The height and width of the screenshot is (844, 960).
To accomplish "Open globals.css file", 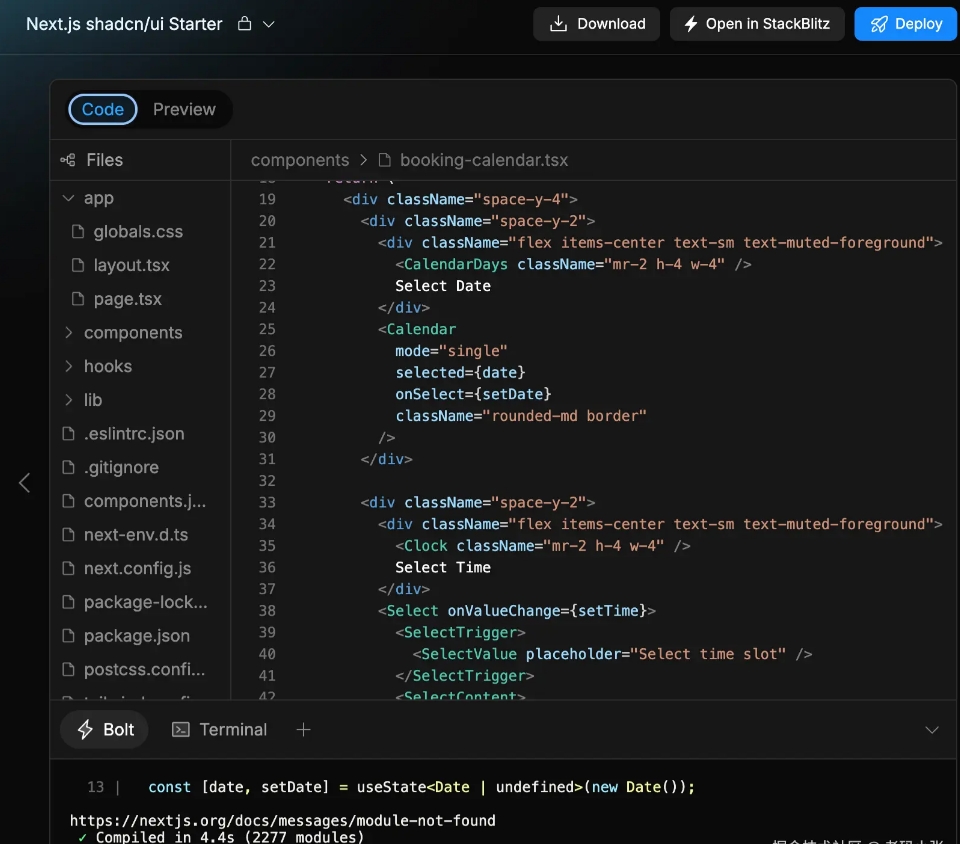I will pyautogui.click(x=138, y=232).
